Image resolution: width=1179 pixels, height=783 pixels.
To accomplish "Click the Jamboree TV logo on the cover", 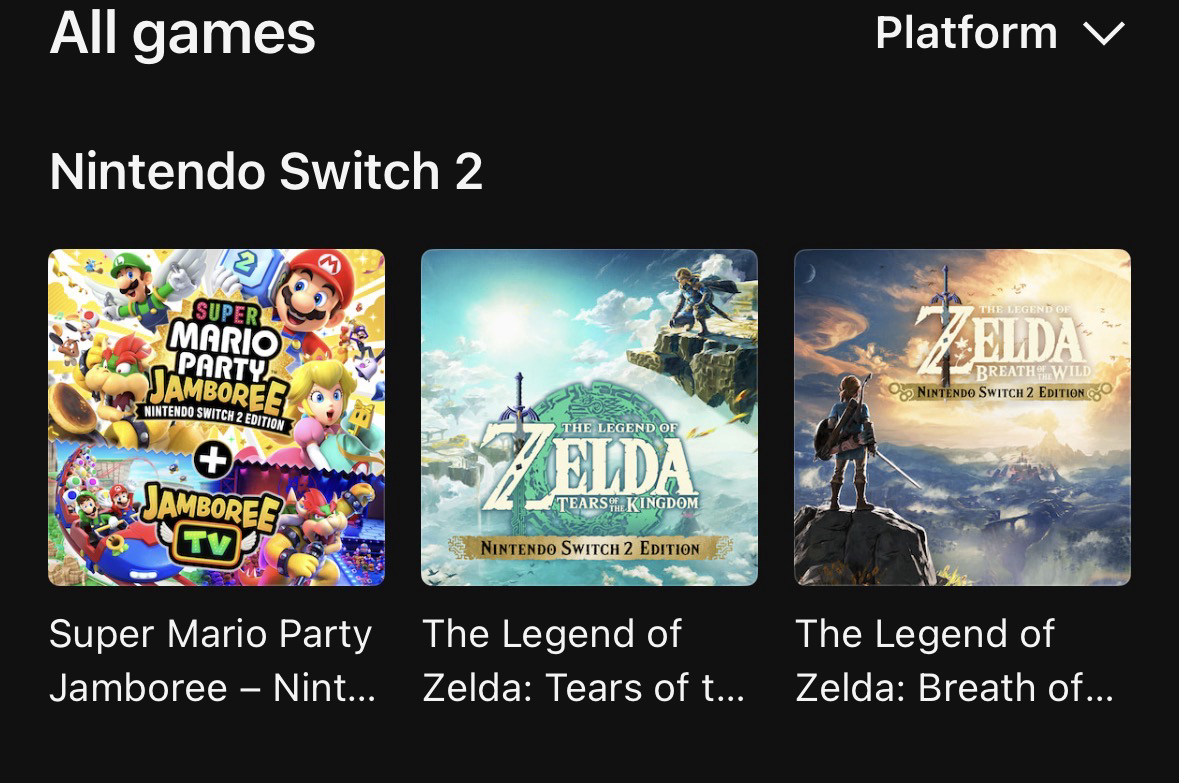I will (210, 525).
